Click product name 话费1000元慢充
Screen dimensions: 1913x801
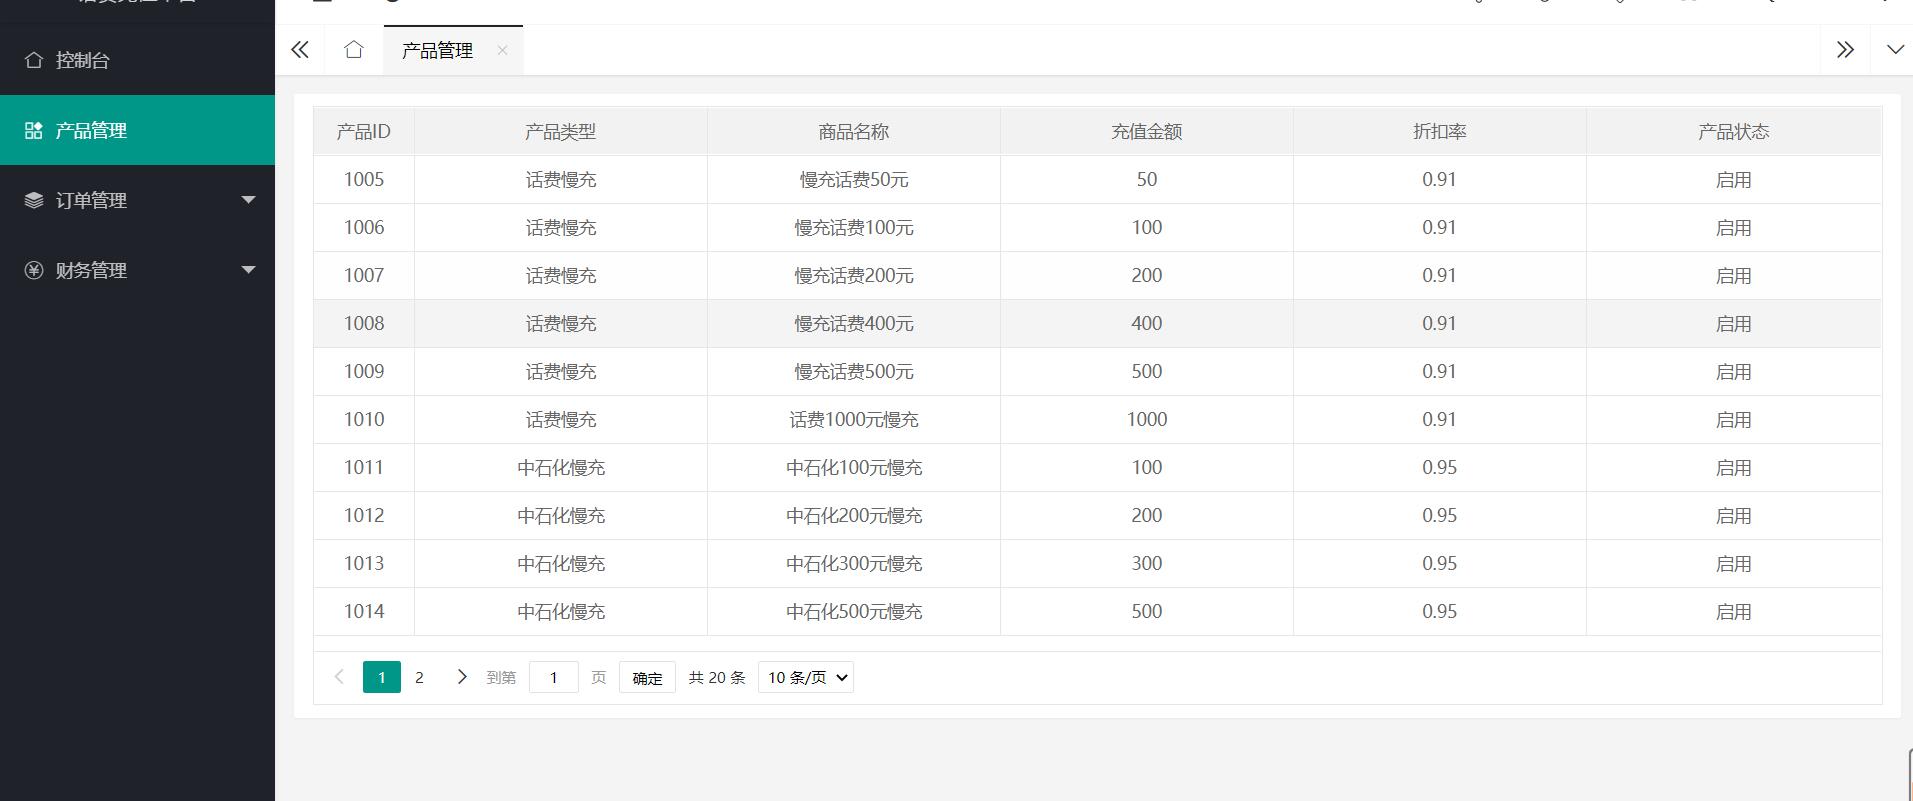point(854,420)
